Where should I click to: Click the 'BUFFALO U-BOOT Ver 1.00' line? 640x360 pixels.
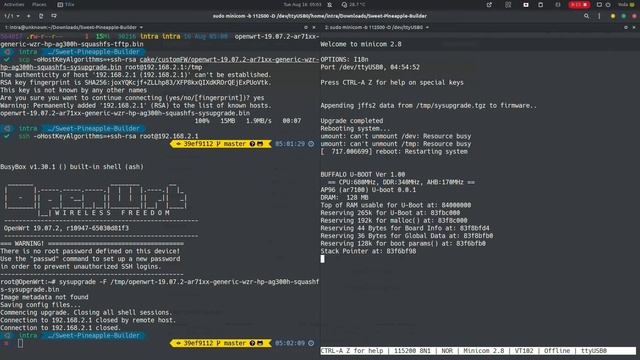pyautogui.click(x=363, y=174)
